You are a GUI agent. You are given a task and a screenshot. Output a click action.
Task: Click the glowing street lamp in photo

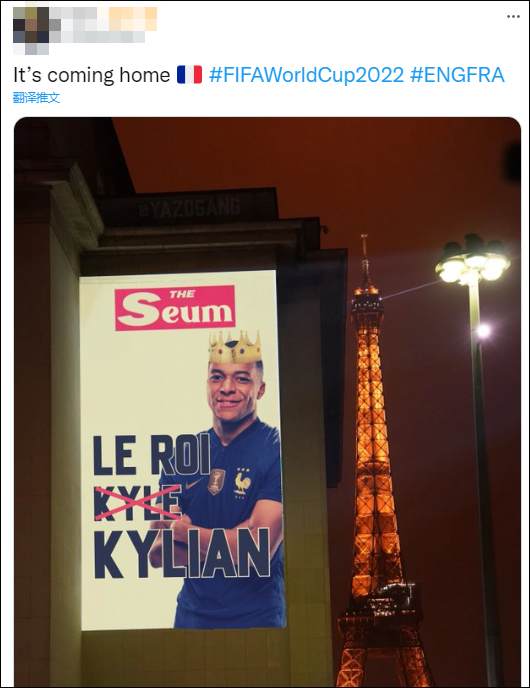tap(473, 262)
